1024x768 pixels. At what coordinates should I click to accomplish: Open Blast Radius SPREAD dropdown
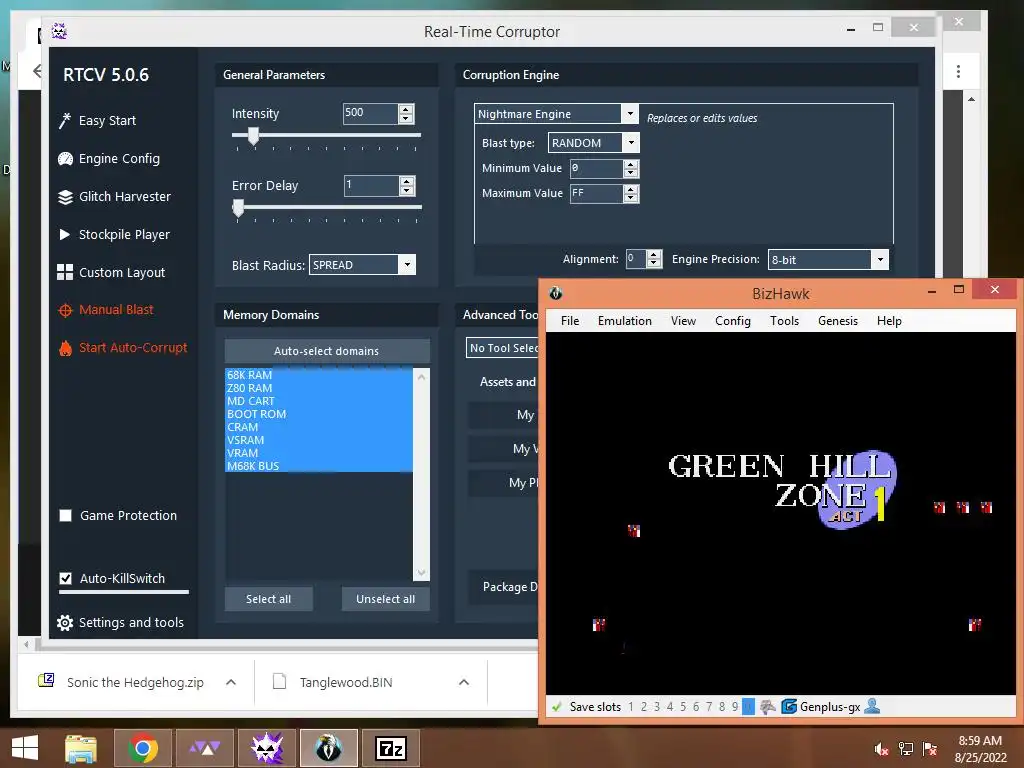point(408,264)
